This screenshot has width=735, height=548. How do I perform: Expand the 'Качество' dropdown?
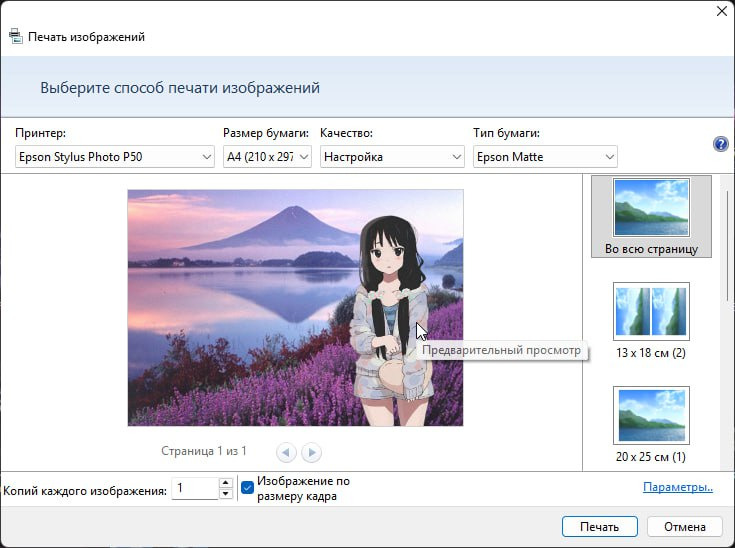pos(392,157)
